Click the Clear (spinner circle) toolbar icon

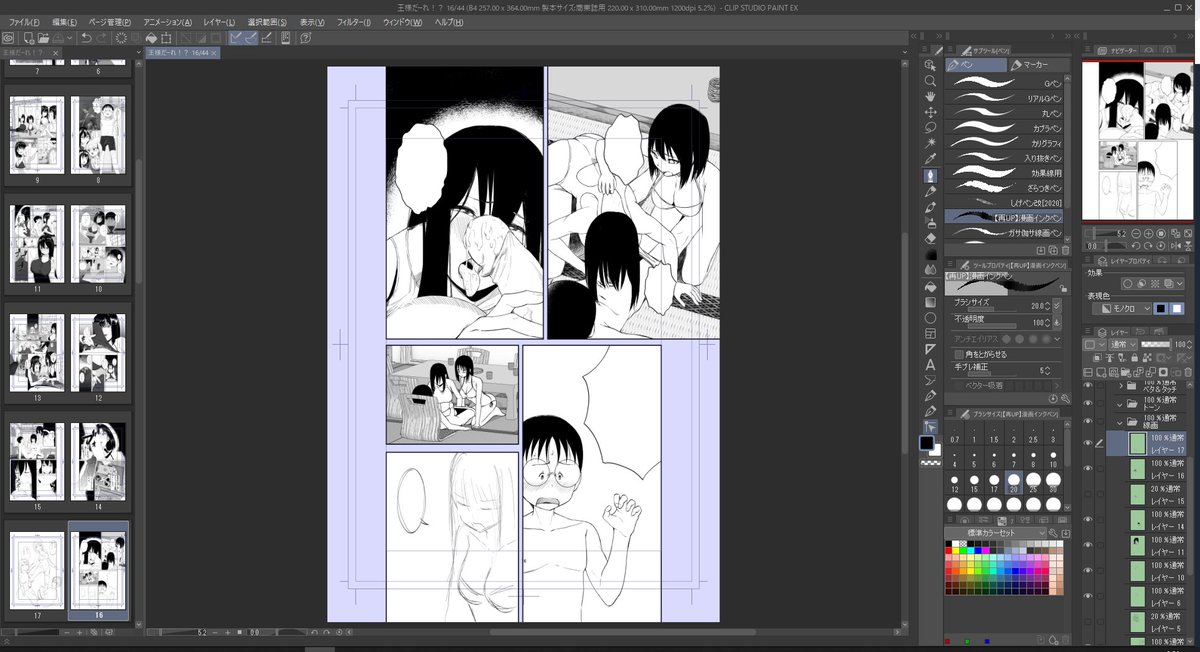122,38
